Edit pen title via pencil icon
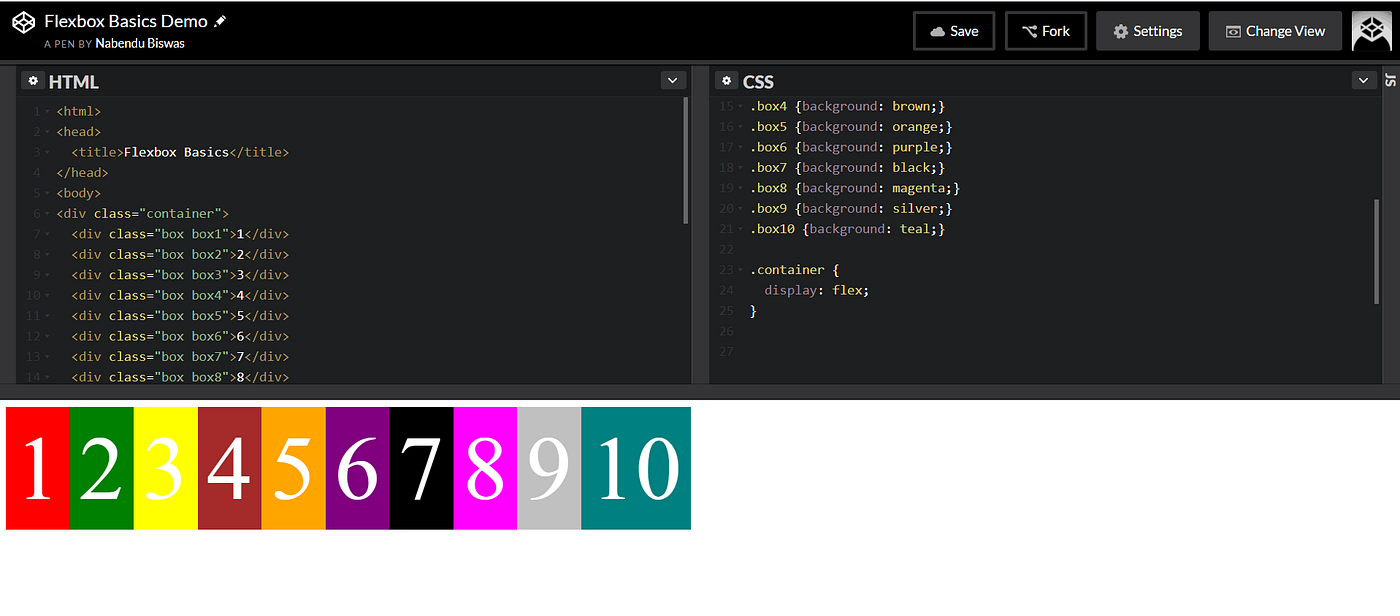1400x616 pixels. coord(221,21)
